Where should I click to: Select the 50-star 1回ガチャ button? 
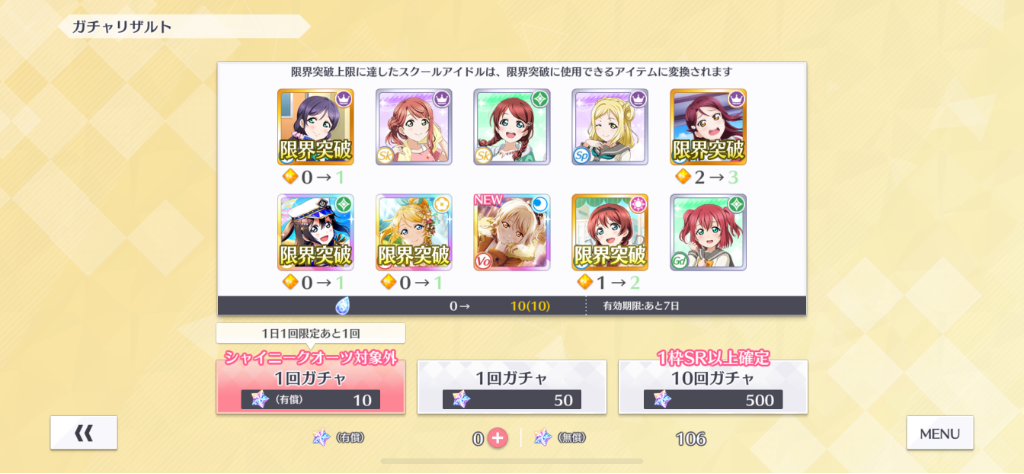[x=512, y=387]
